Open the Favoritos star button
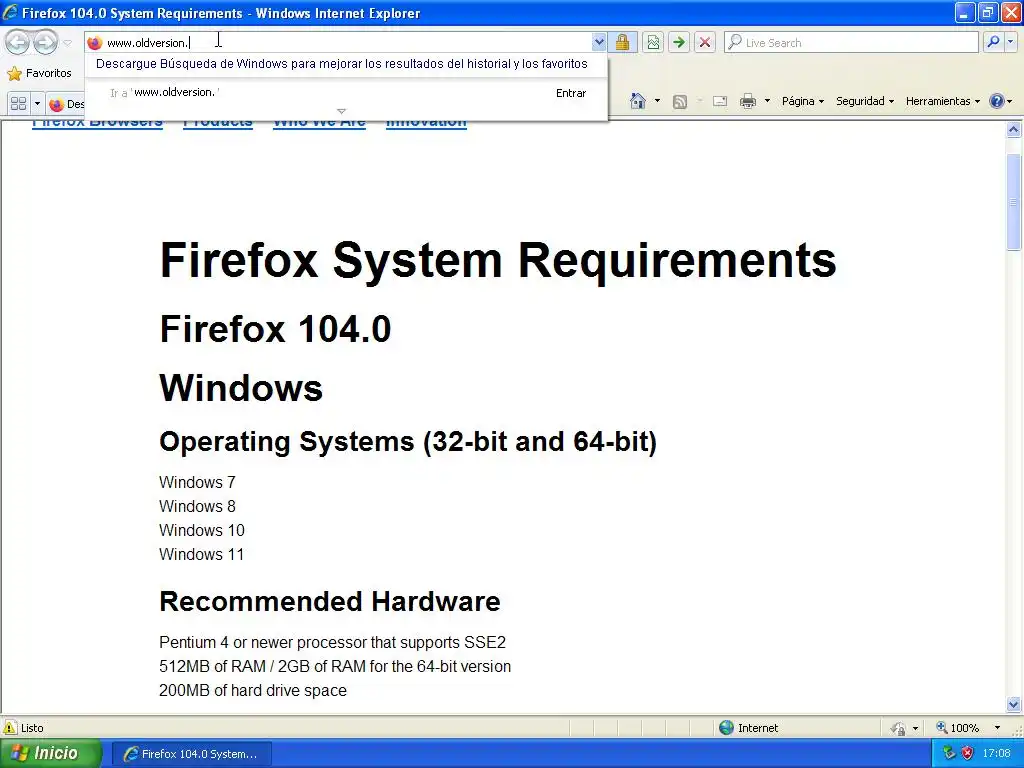Viewport: 1024px width, 768px height. click(39, 73)
